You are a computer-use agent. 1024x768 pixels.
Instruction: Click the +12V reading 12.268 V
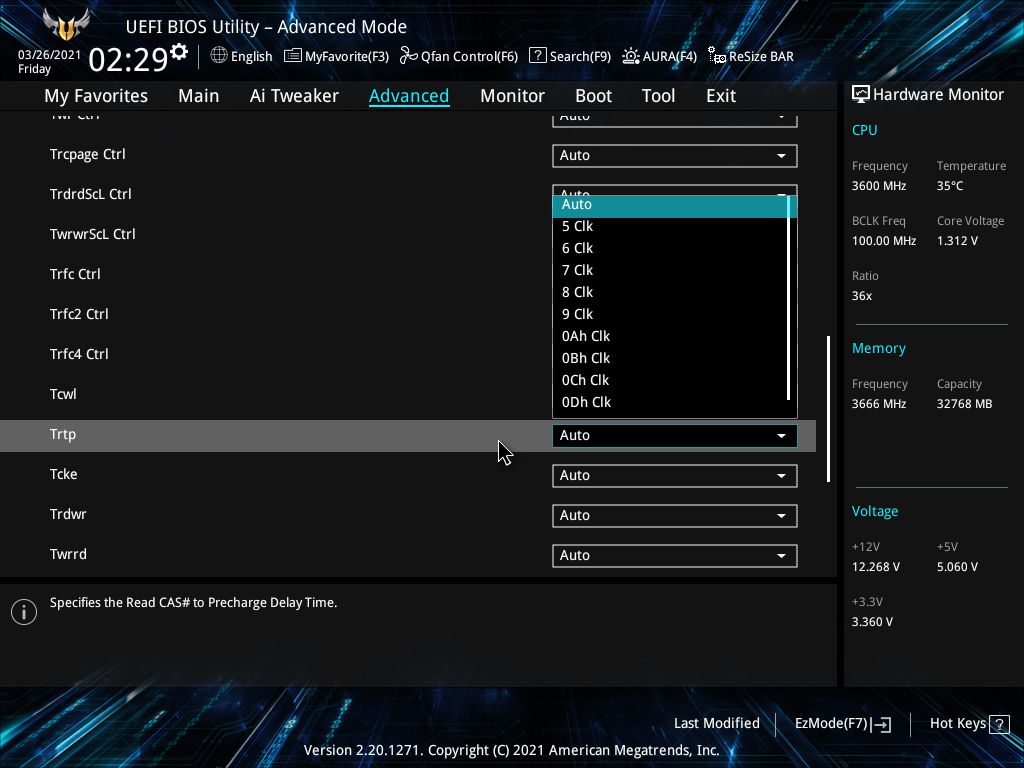pyautogui.click(x=876, y=567)
